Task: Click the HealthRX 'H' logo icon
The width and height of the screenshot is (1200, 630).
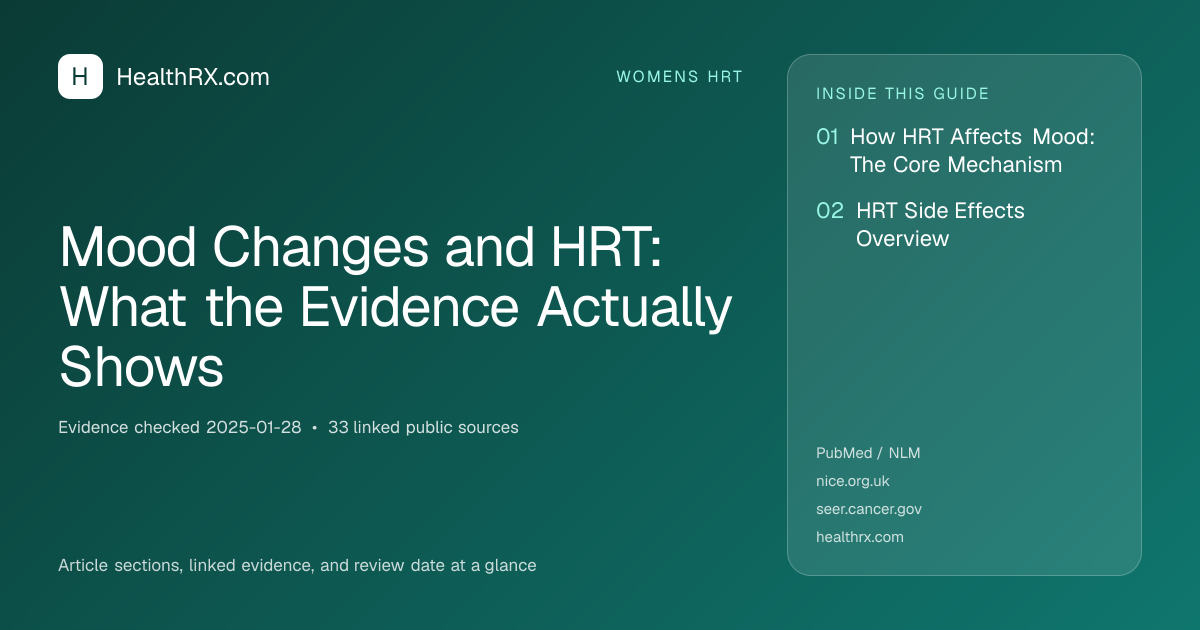Action: coord(80,77)
